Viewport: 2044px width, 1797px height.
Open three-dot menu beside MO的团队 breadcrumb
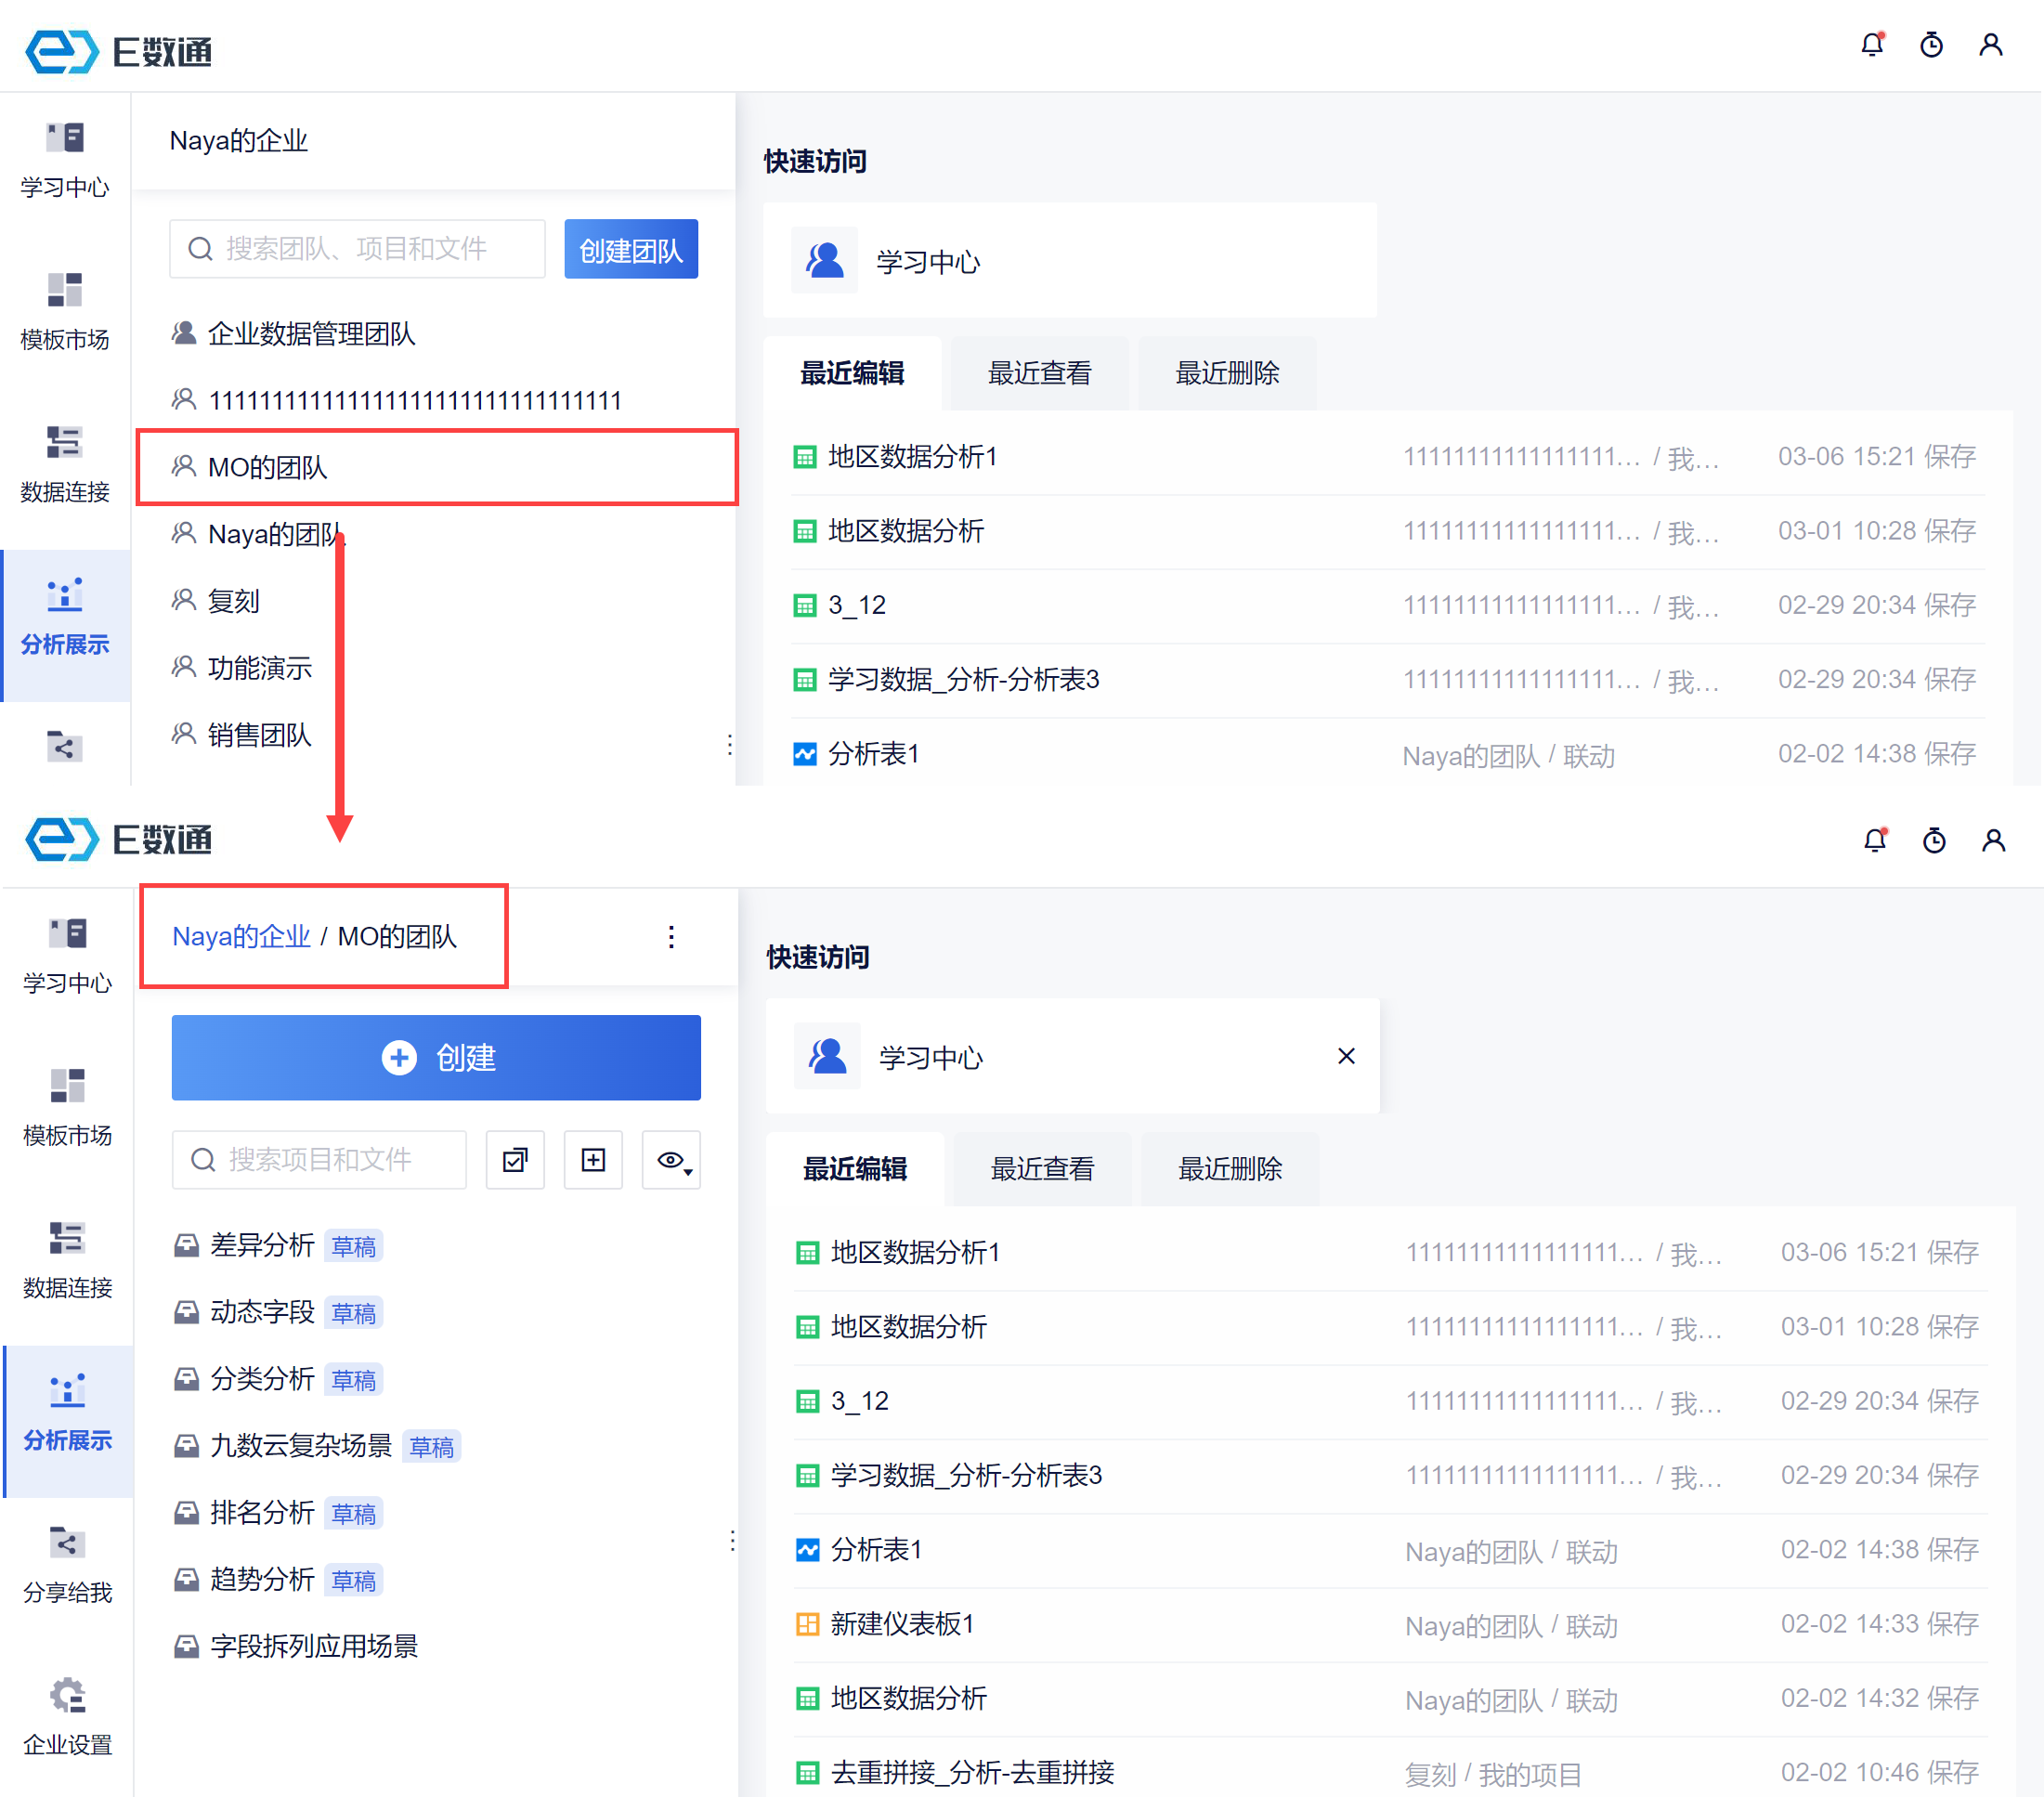click(x=671, y=936)
